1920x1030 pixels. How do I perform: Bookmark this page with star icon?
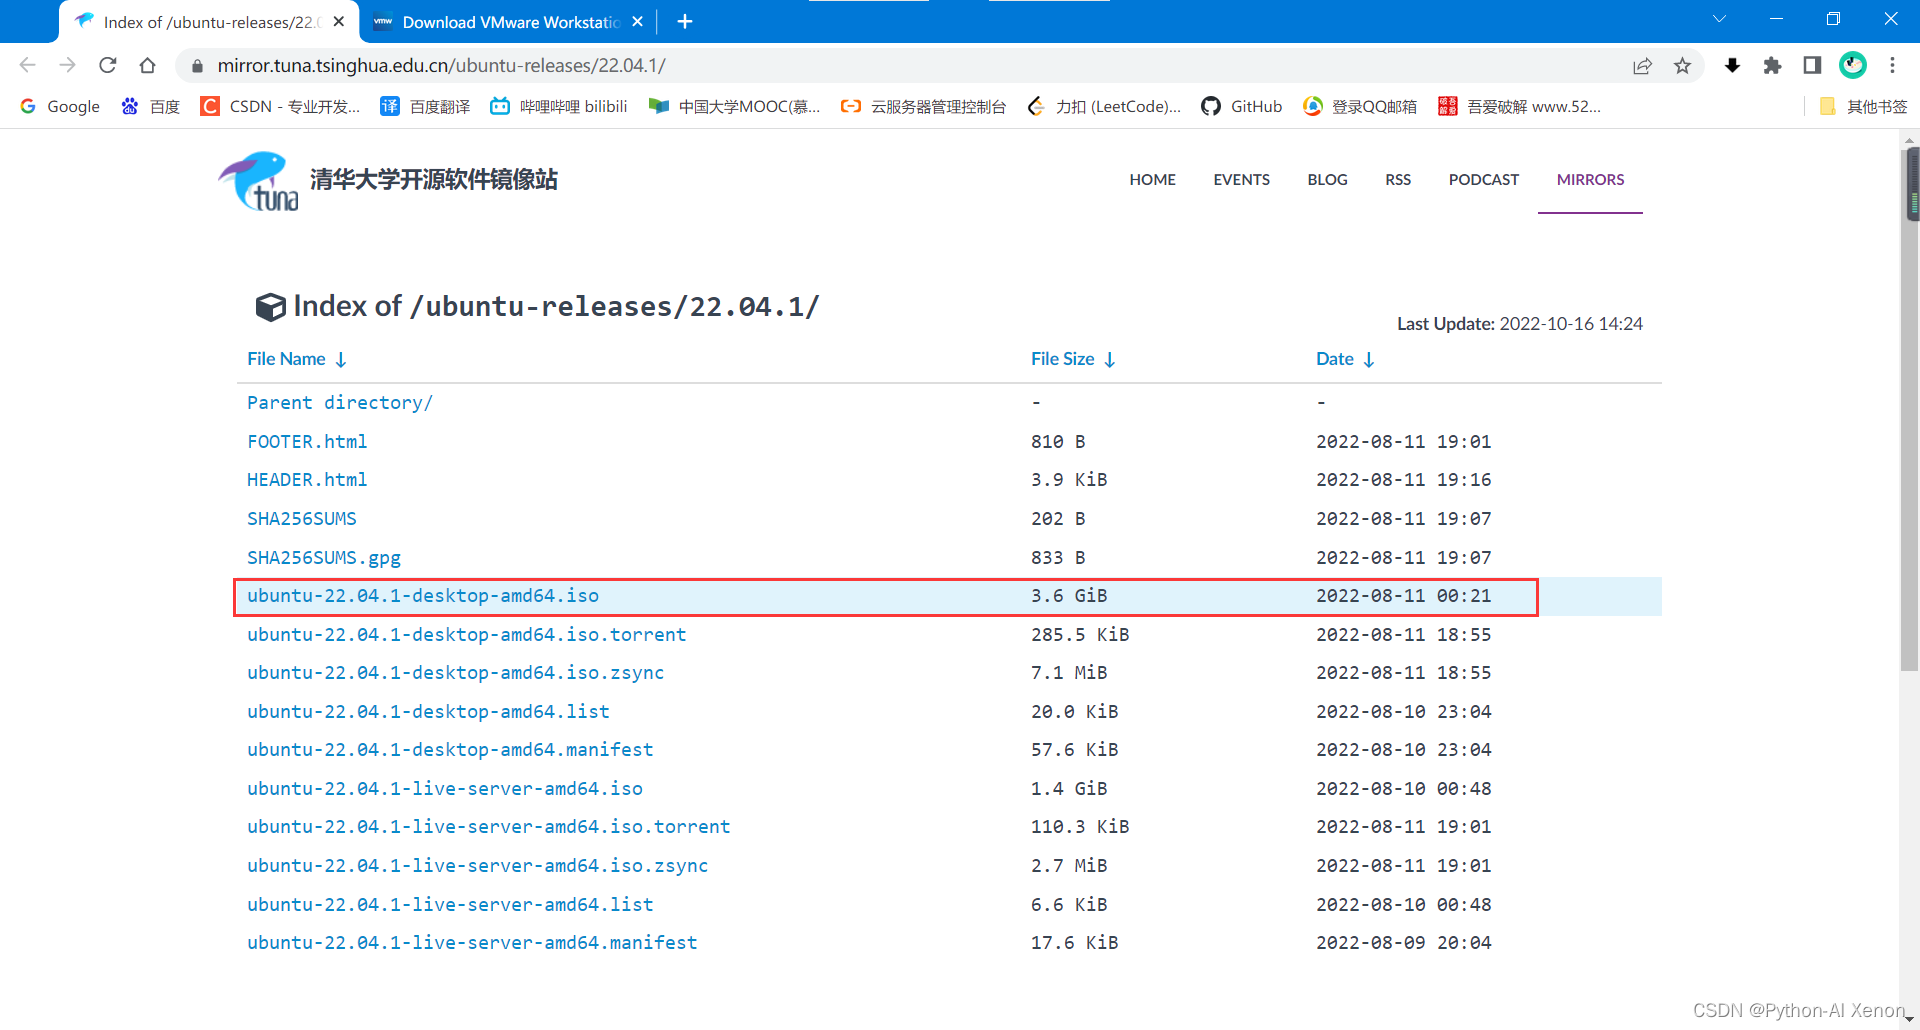[1682, 66]
